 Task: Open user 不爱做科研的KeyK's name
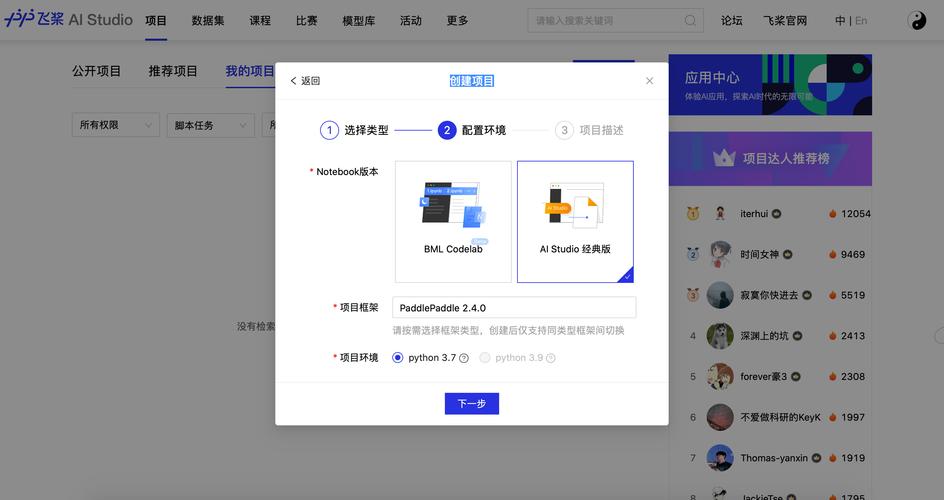pos(780,417)
